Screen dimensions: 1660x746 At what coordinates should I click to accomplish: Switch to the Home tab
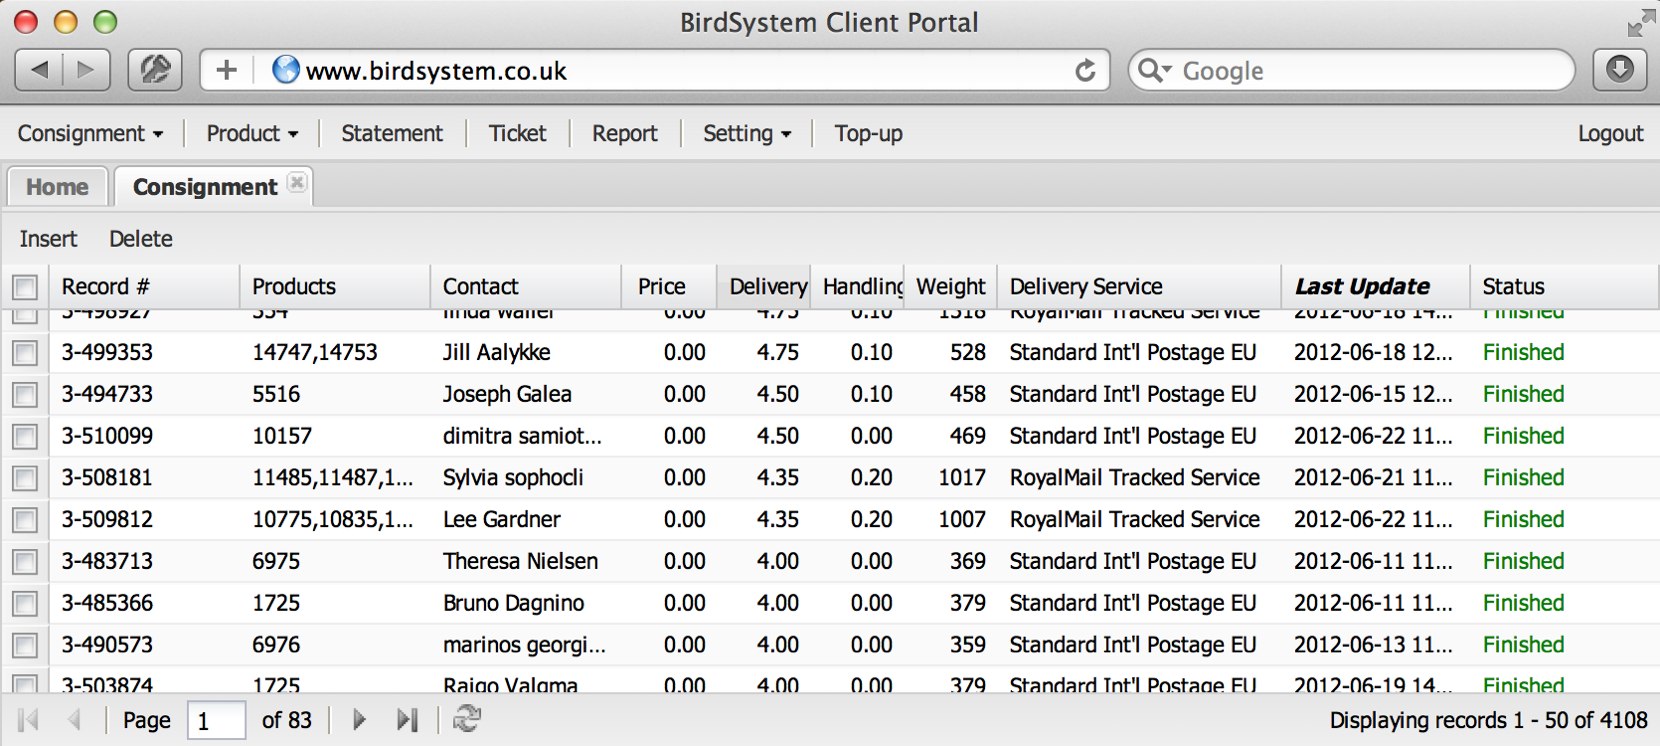[57, 187]
